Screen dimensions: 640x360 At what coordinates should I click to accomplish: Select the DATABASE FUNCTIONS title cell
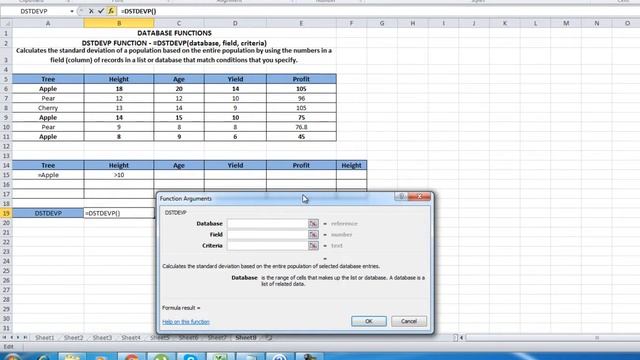coord(174,33)
